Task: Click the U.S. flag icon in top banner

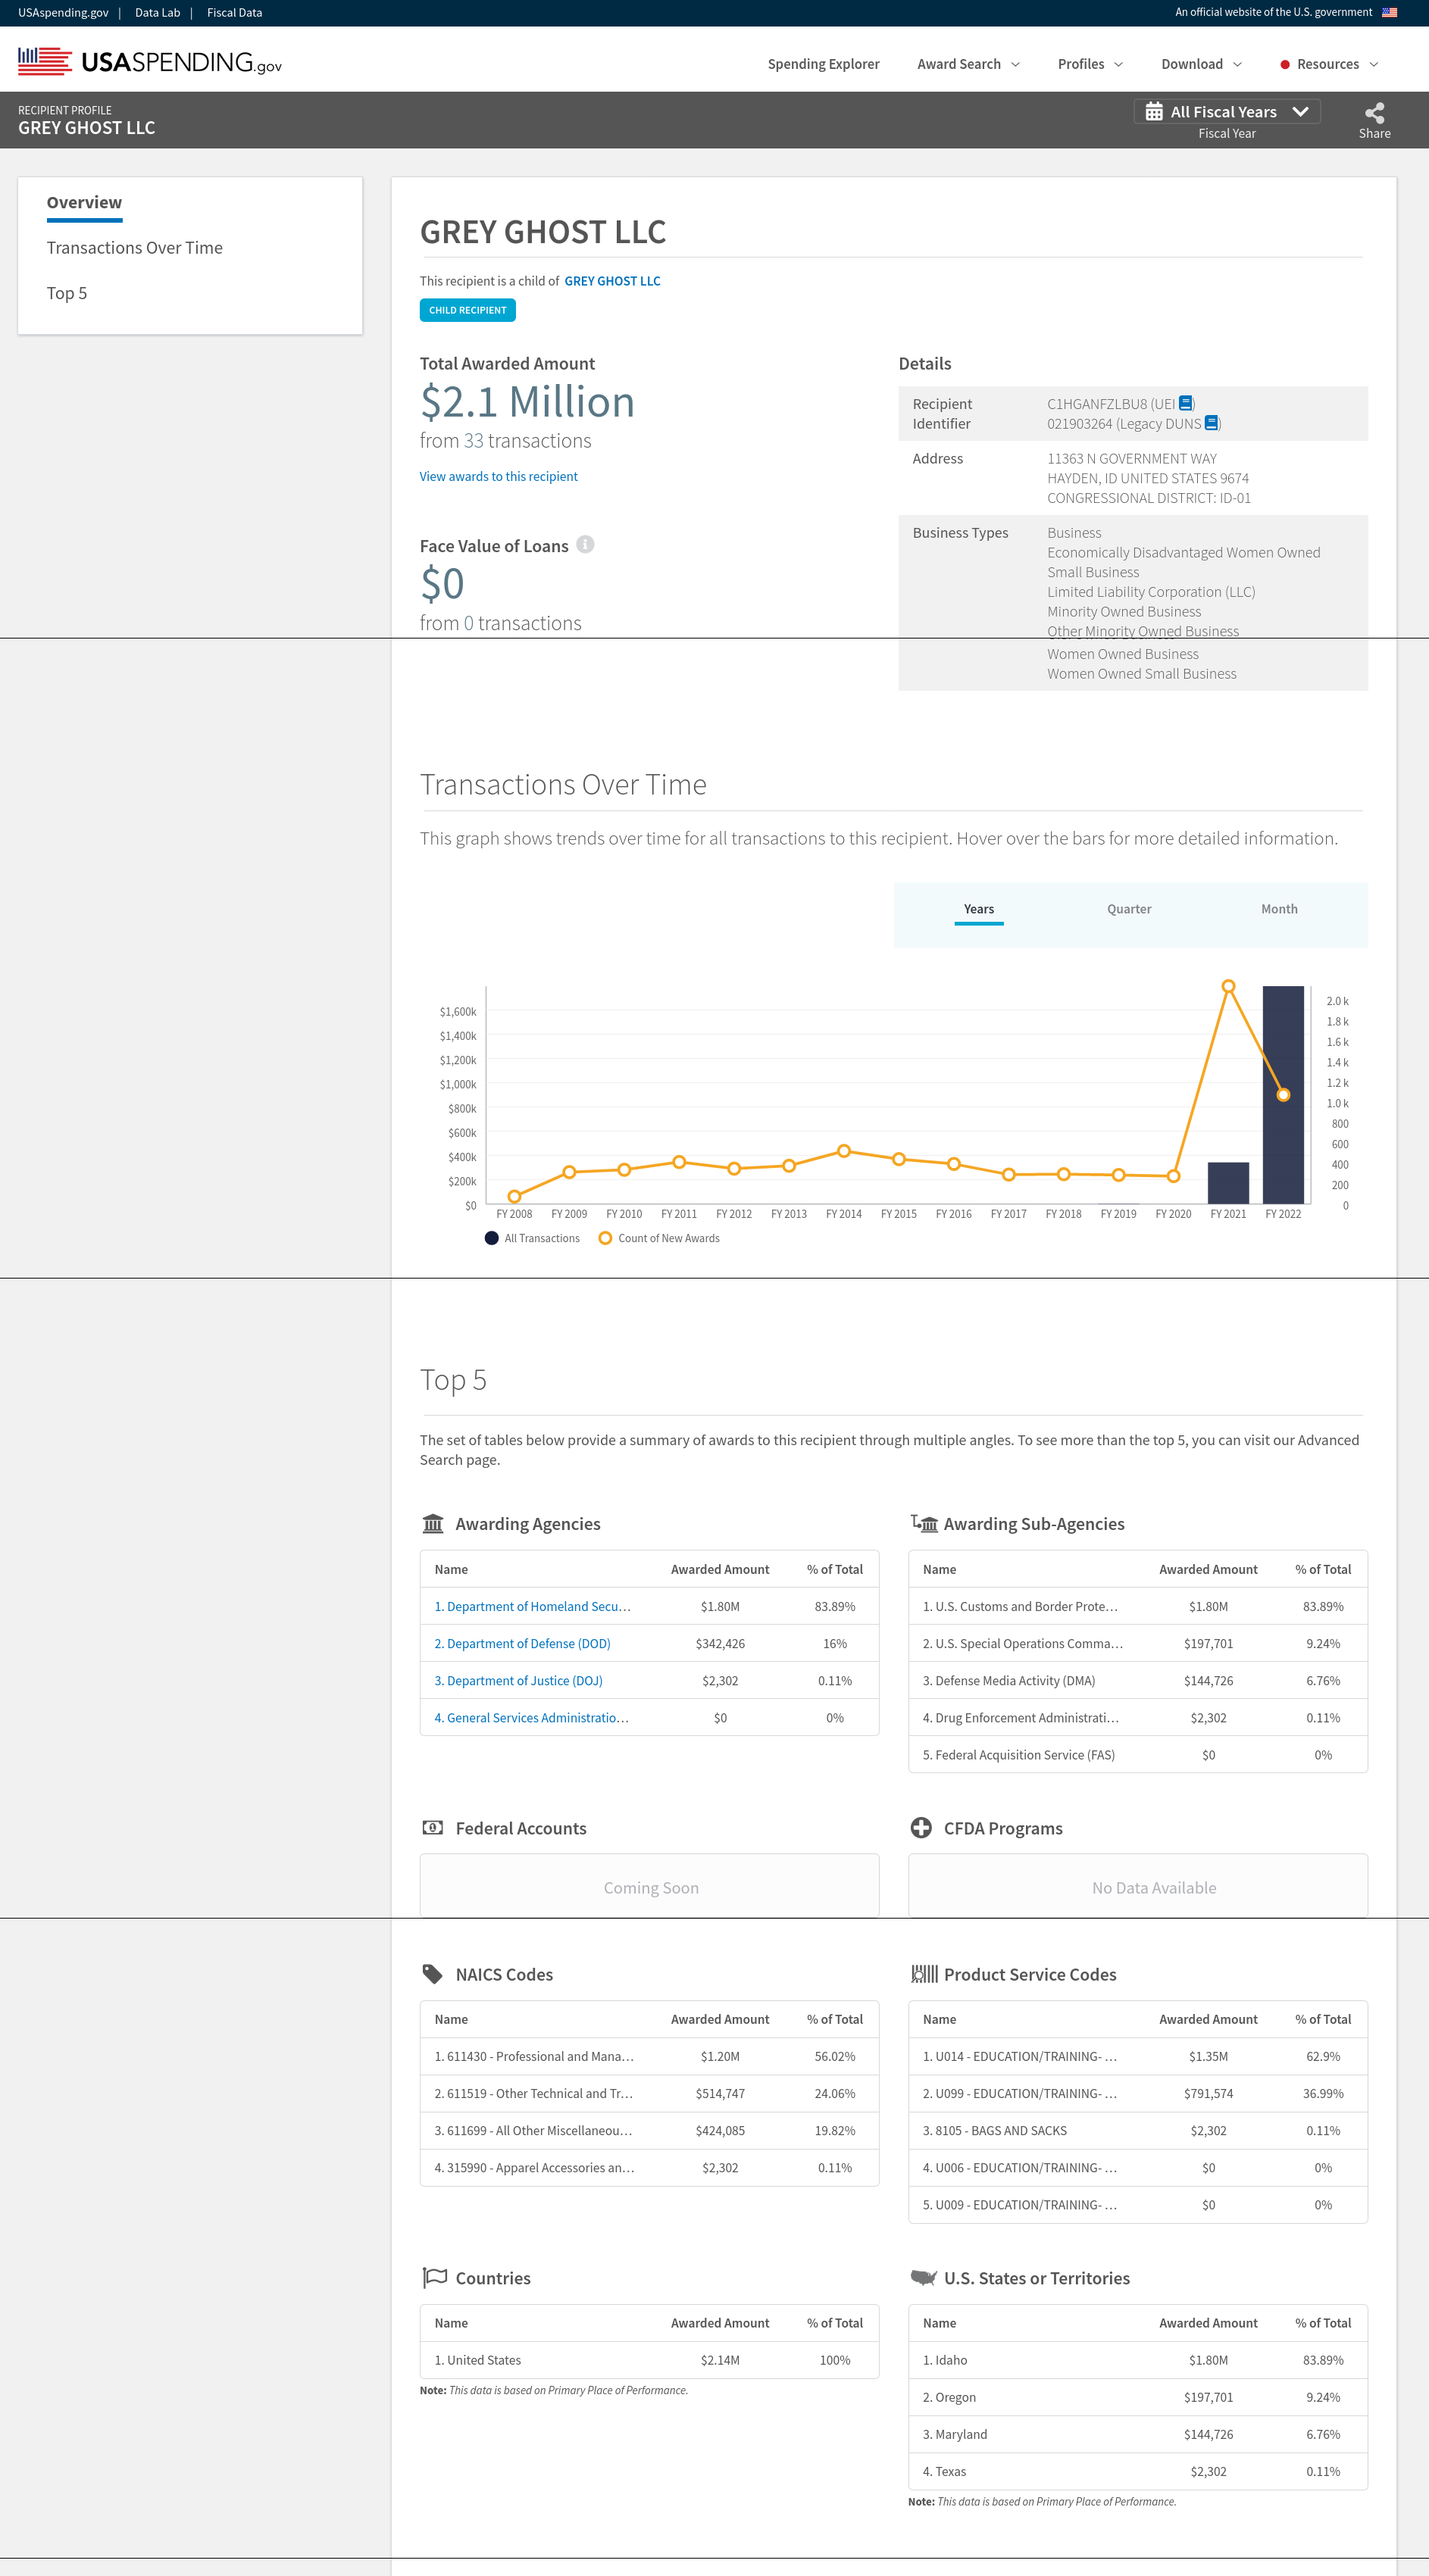Action: tap(1389, 12)
